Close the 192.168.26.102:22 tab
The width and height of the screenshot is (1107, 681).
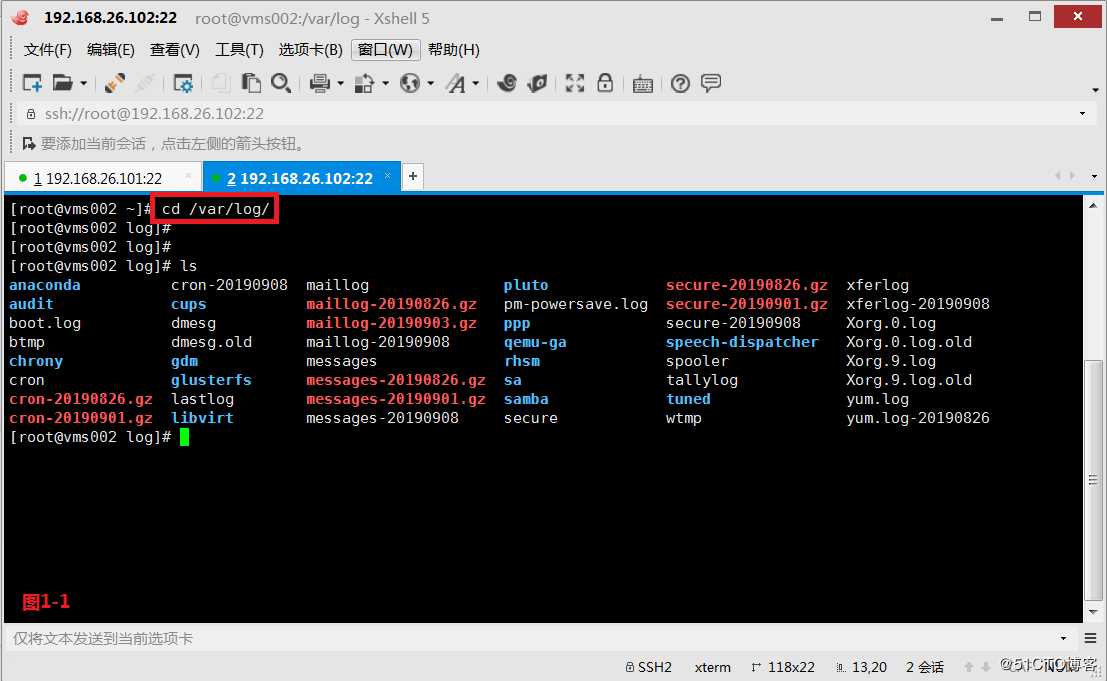[x=388, y=175]
